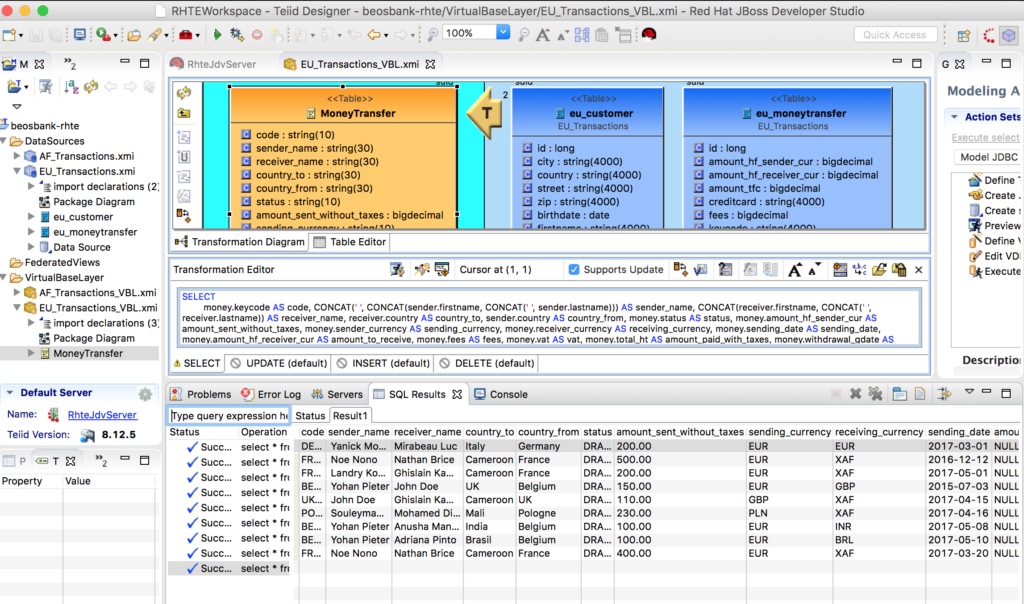Screen dimensions: 1024x604
Task: Run the project with the green Run icon
Action: (217, 33)
